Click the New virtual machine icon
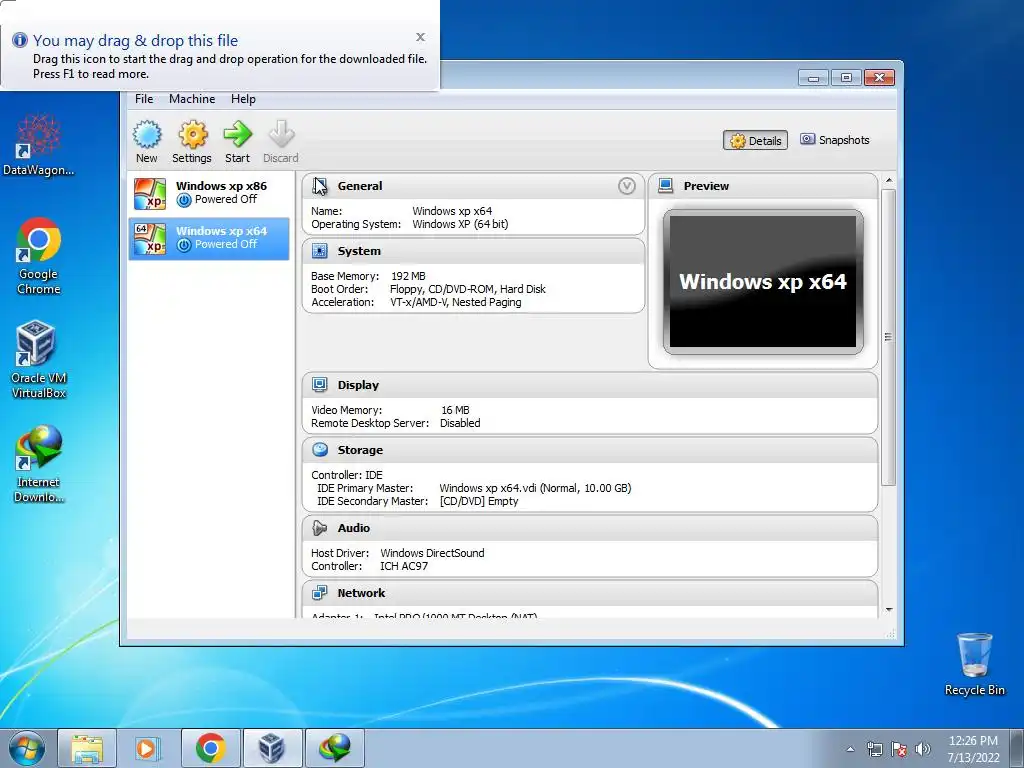1024x768 pixels. (147, 135)
